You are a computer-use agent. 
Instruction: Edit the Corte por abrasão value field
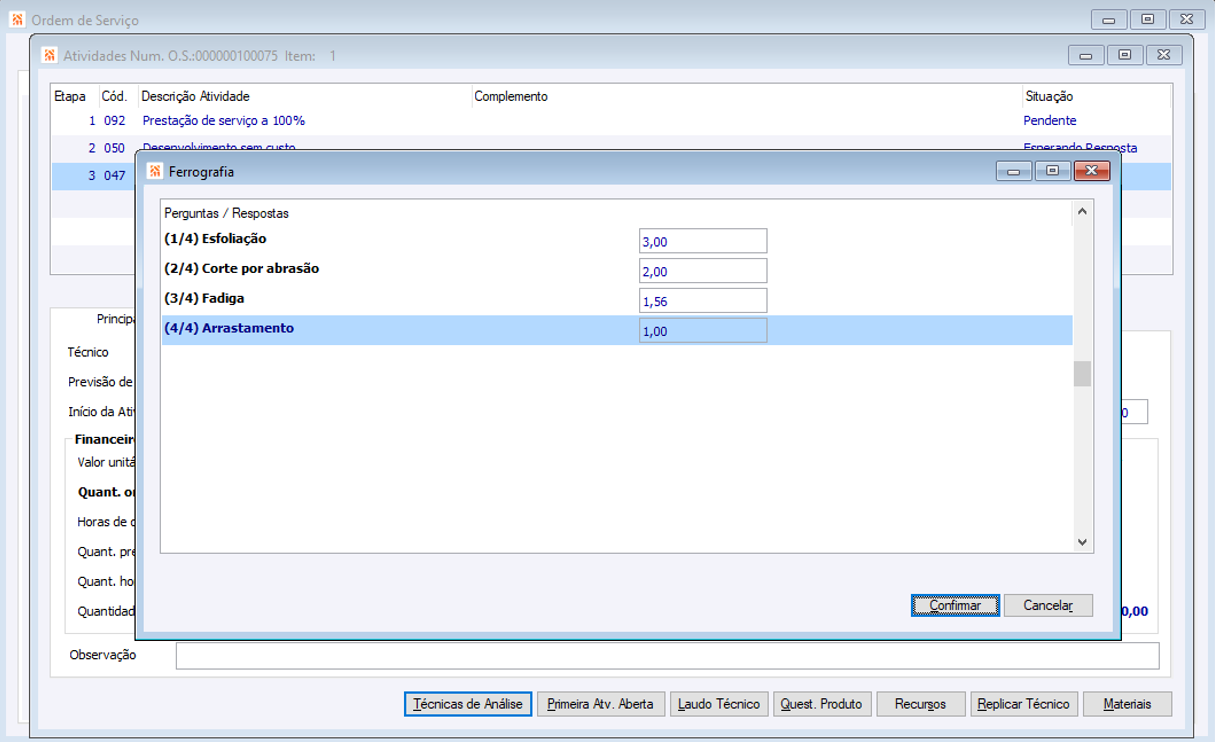click(703, 271)
